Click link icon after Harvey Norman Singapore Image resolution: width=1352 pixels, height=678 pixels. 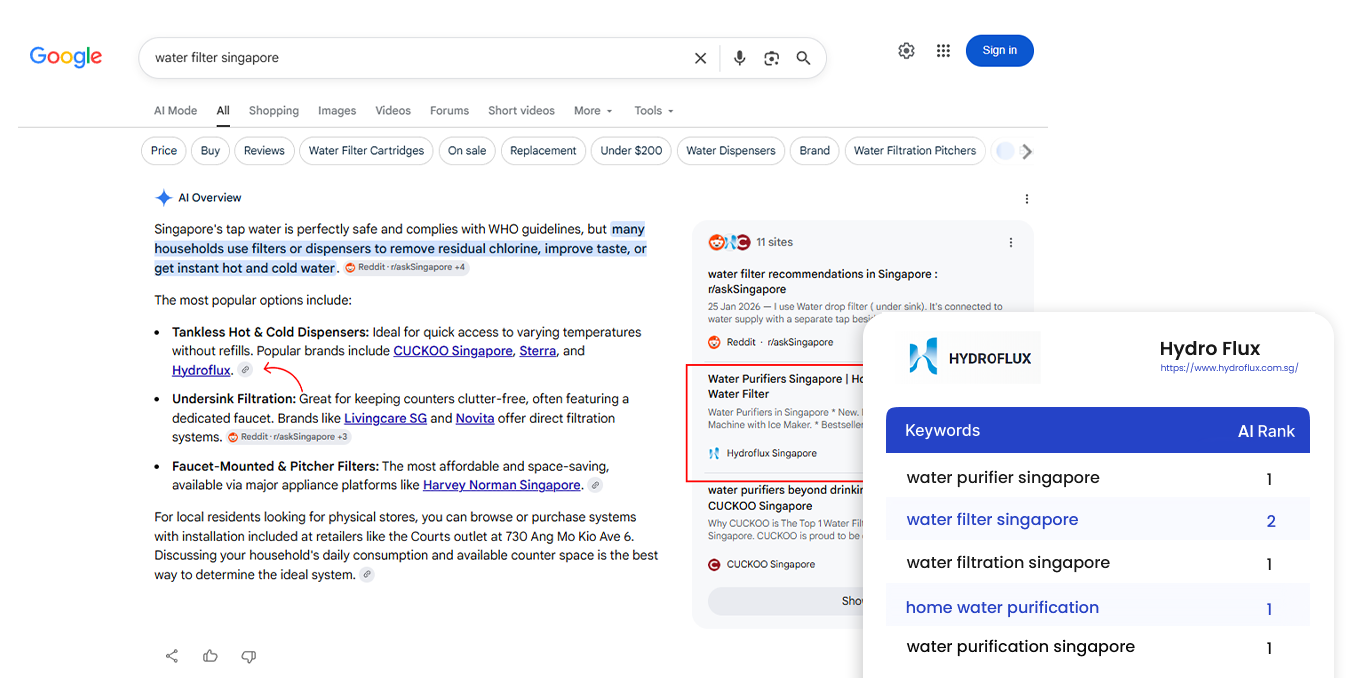(595, 485)
